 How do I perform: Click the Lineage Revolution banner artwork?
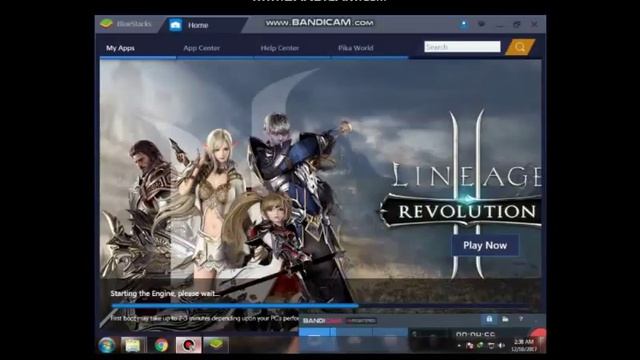pos(321,169)
